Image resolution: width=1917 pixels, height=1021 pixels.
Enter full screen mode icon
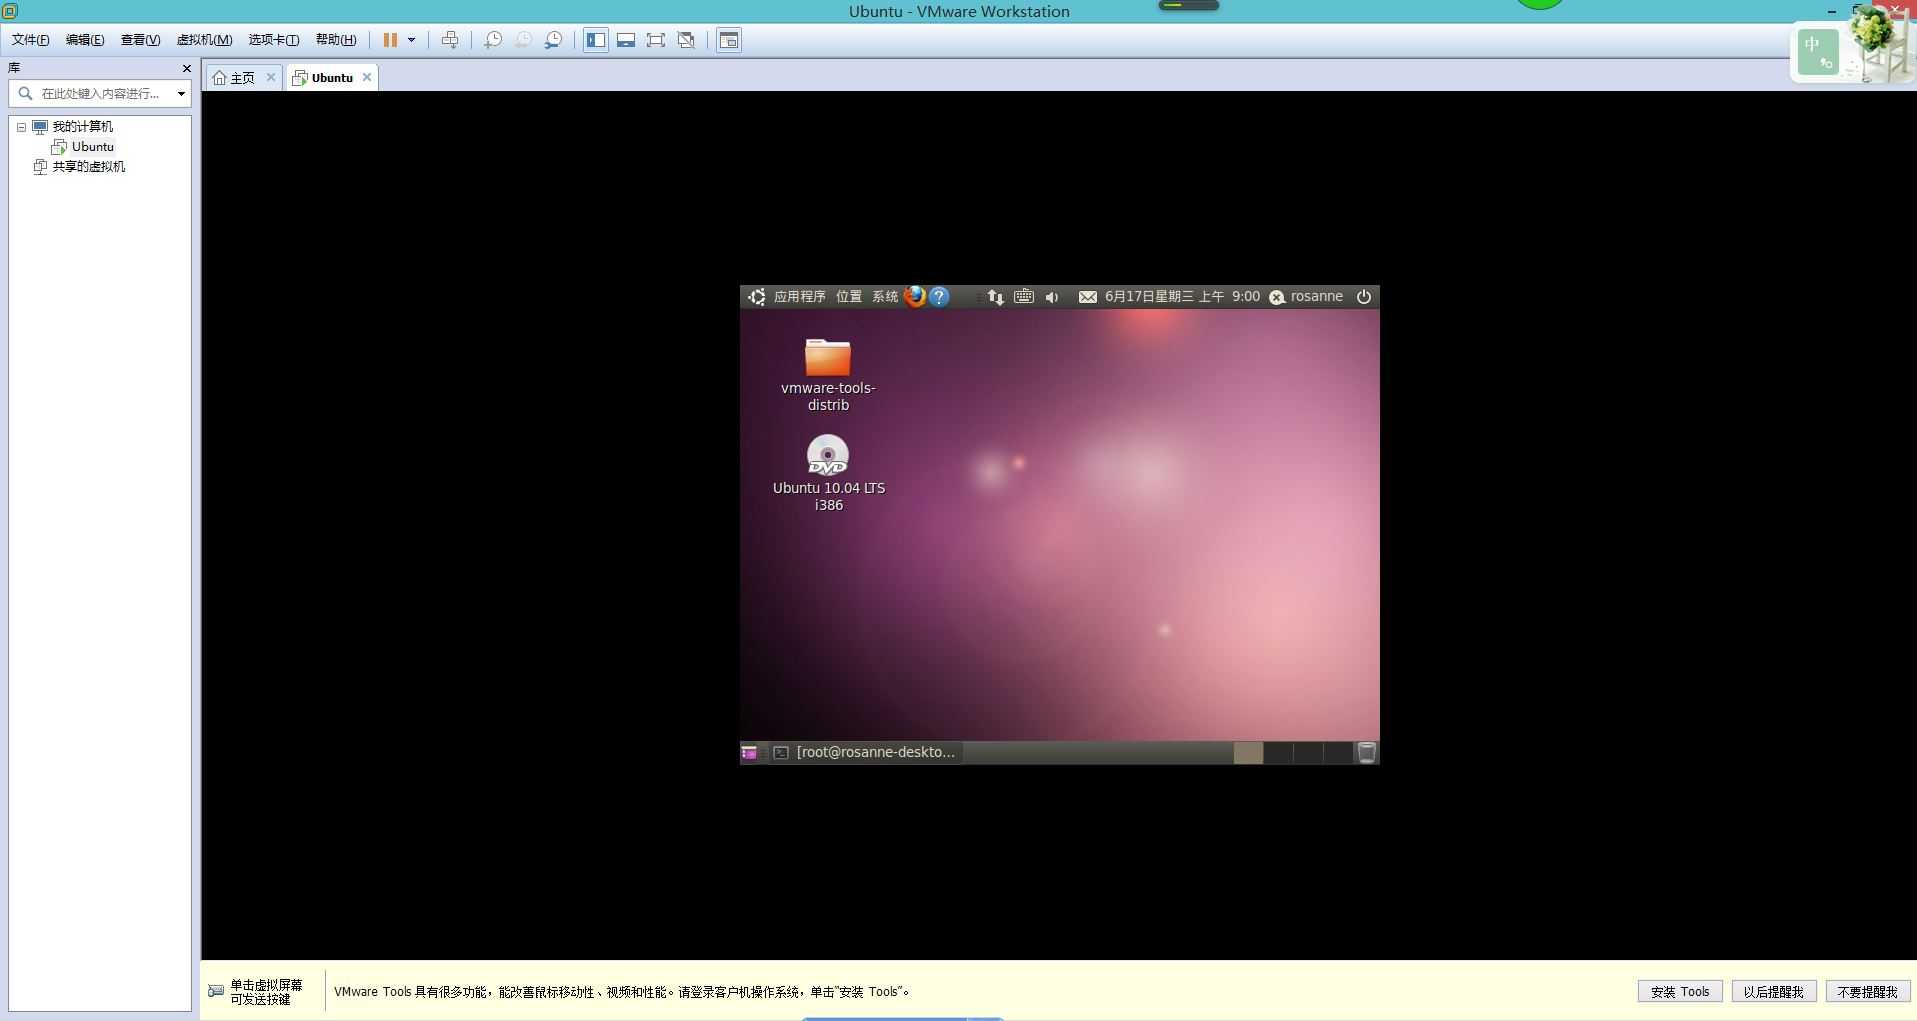[656, 40]
